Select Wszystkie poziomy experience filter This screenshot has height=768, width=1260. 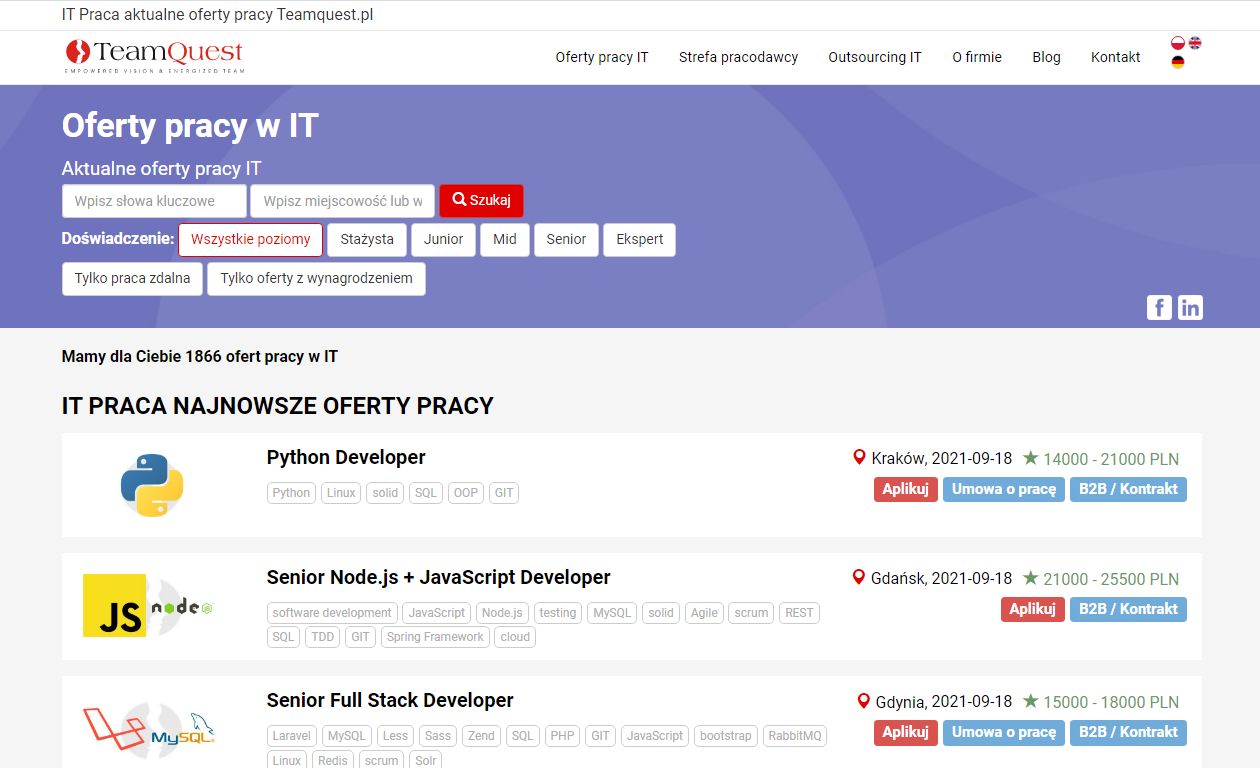[x=251, y=240]
